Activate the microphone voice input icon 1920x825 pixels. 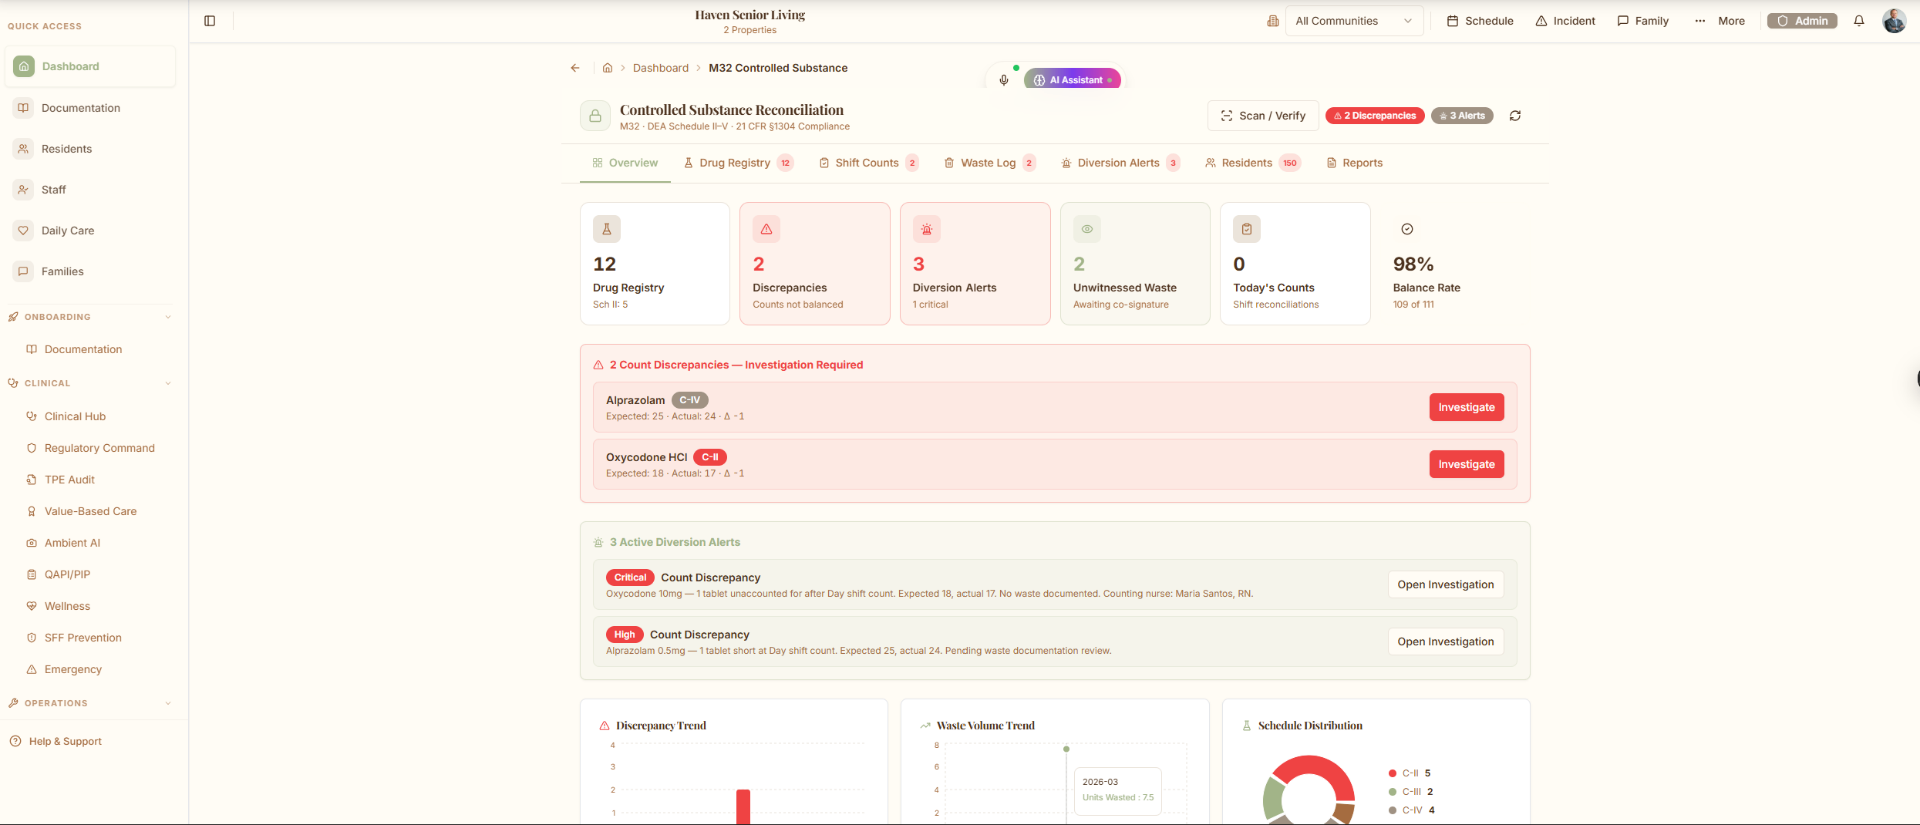[1004, 80]
